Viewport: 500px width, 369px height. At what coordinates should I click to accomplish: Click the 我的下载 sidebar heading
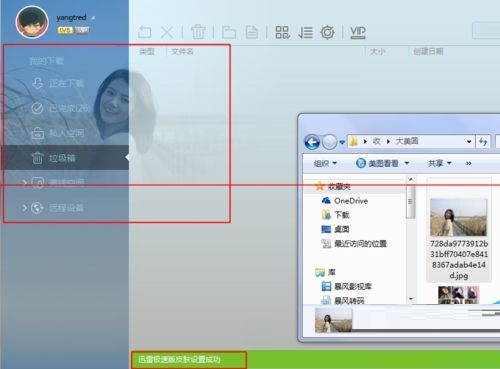[x=46, y=61]
